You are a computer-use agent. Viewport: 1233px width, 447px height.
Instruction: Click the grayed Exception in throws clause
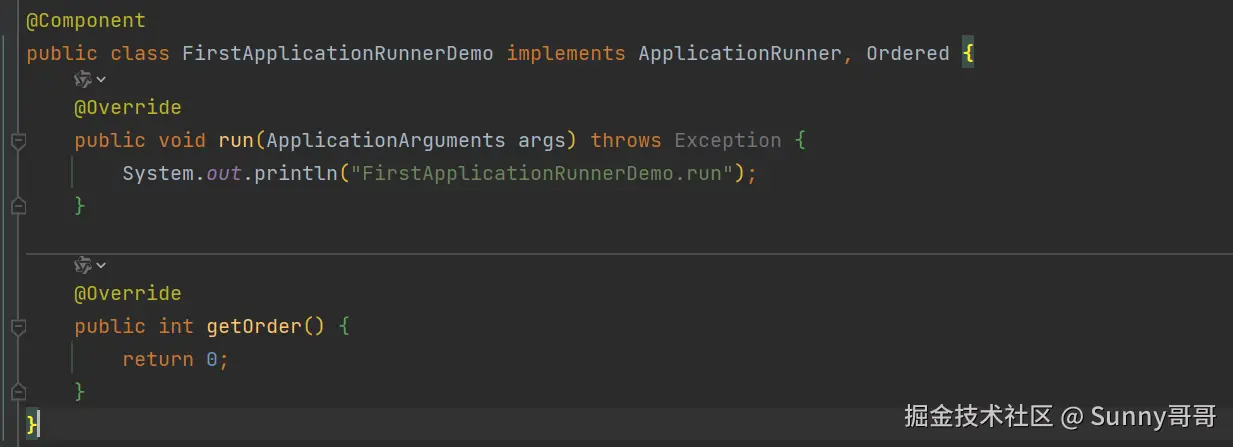[727, 140]
